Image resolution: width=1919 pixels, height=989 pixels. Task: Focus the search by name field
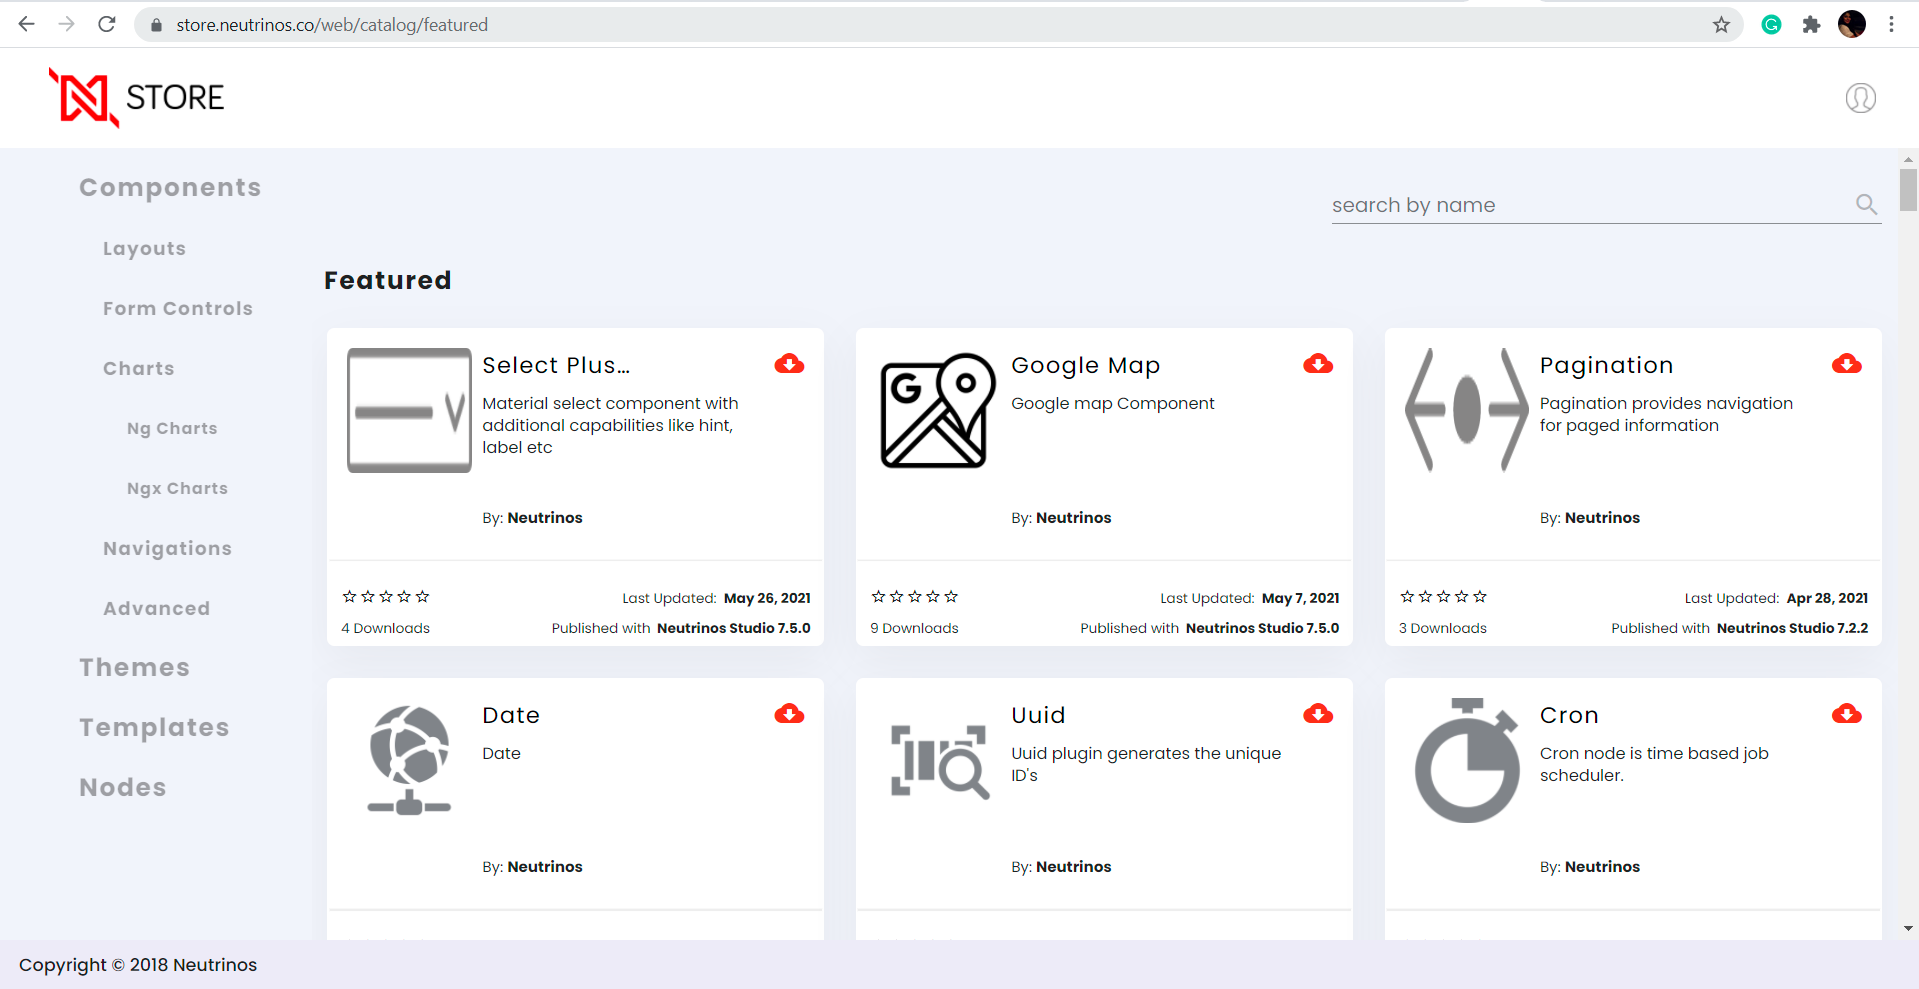coord(1590,205)
